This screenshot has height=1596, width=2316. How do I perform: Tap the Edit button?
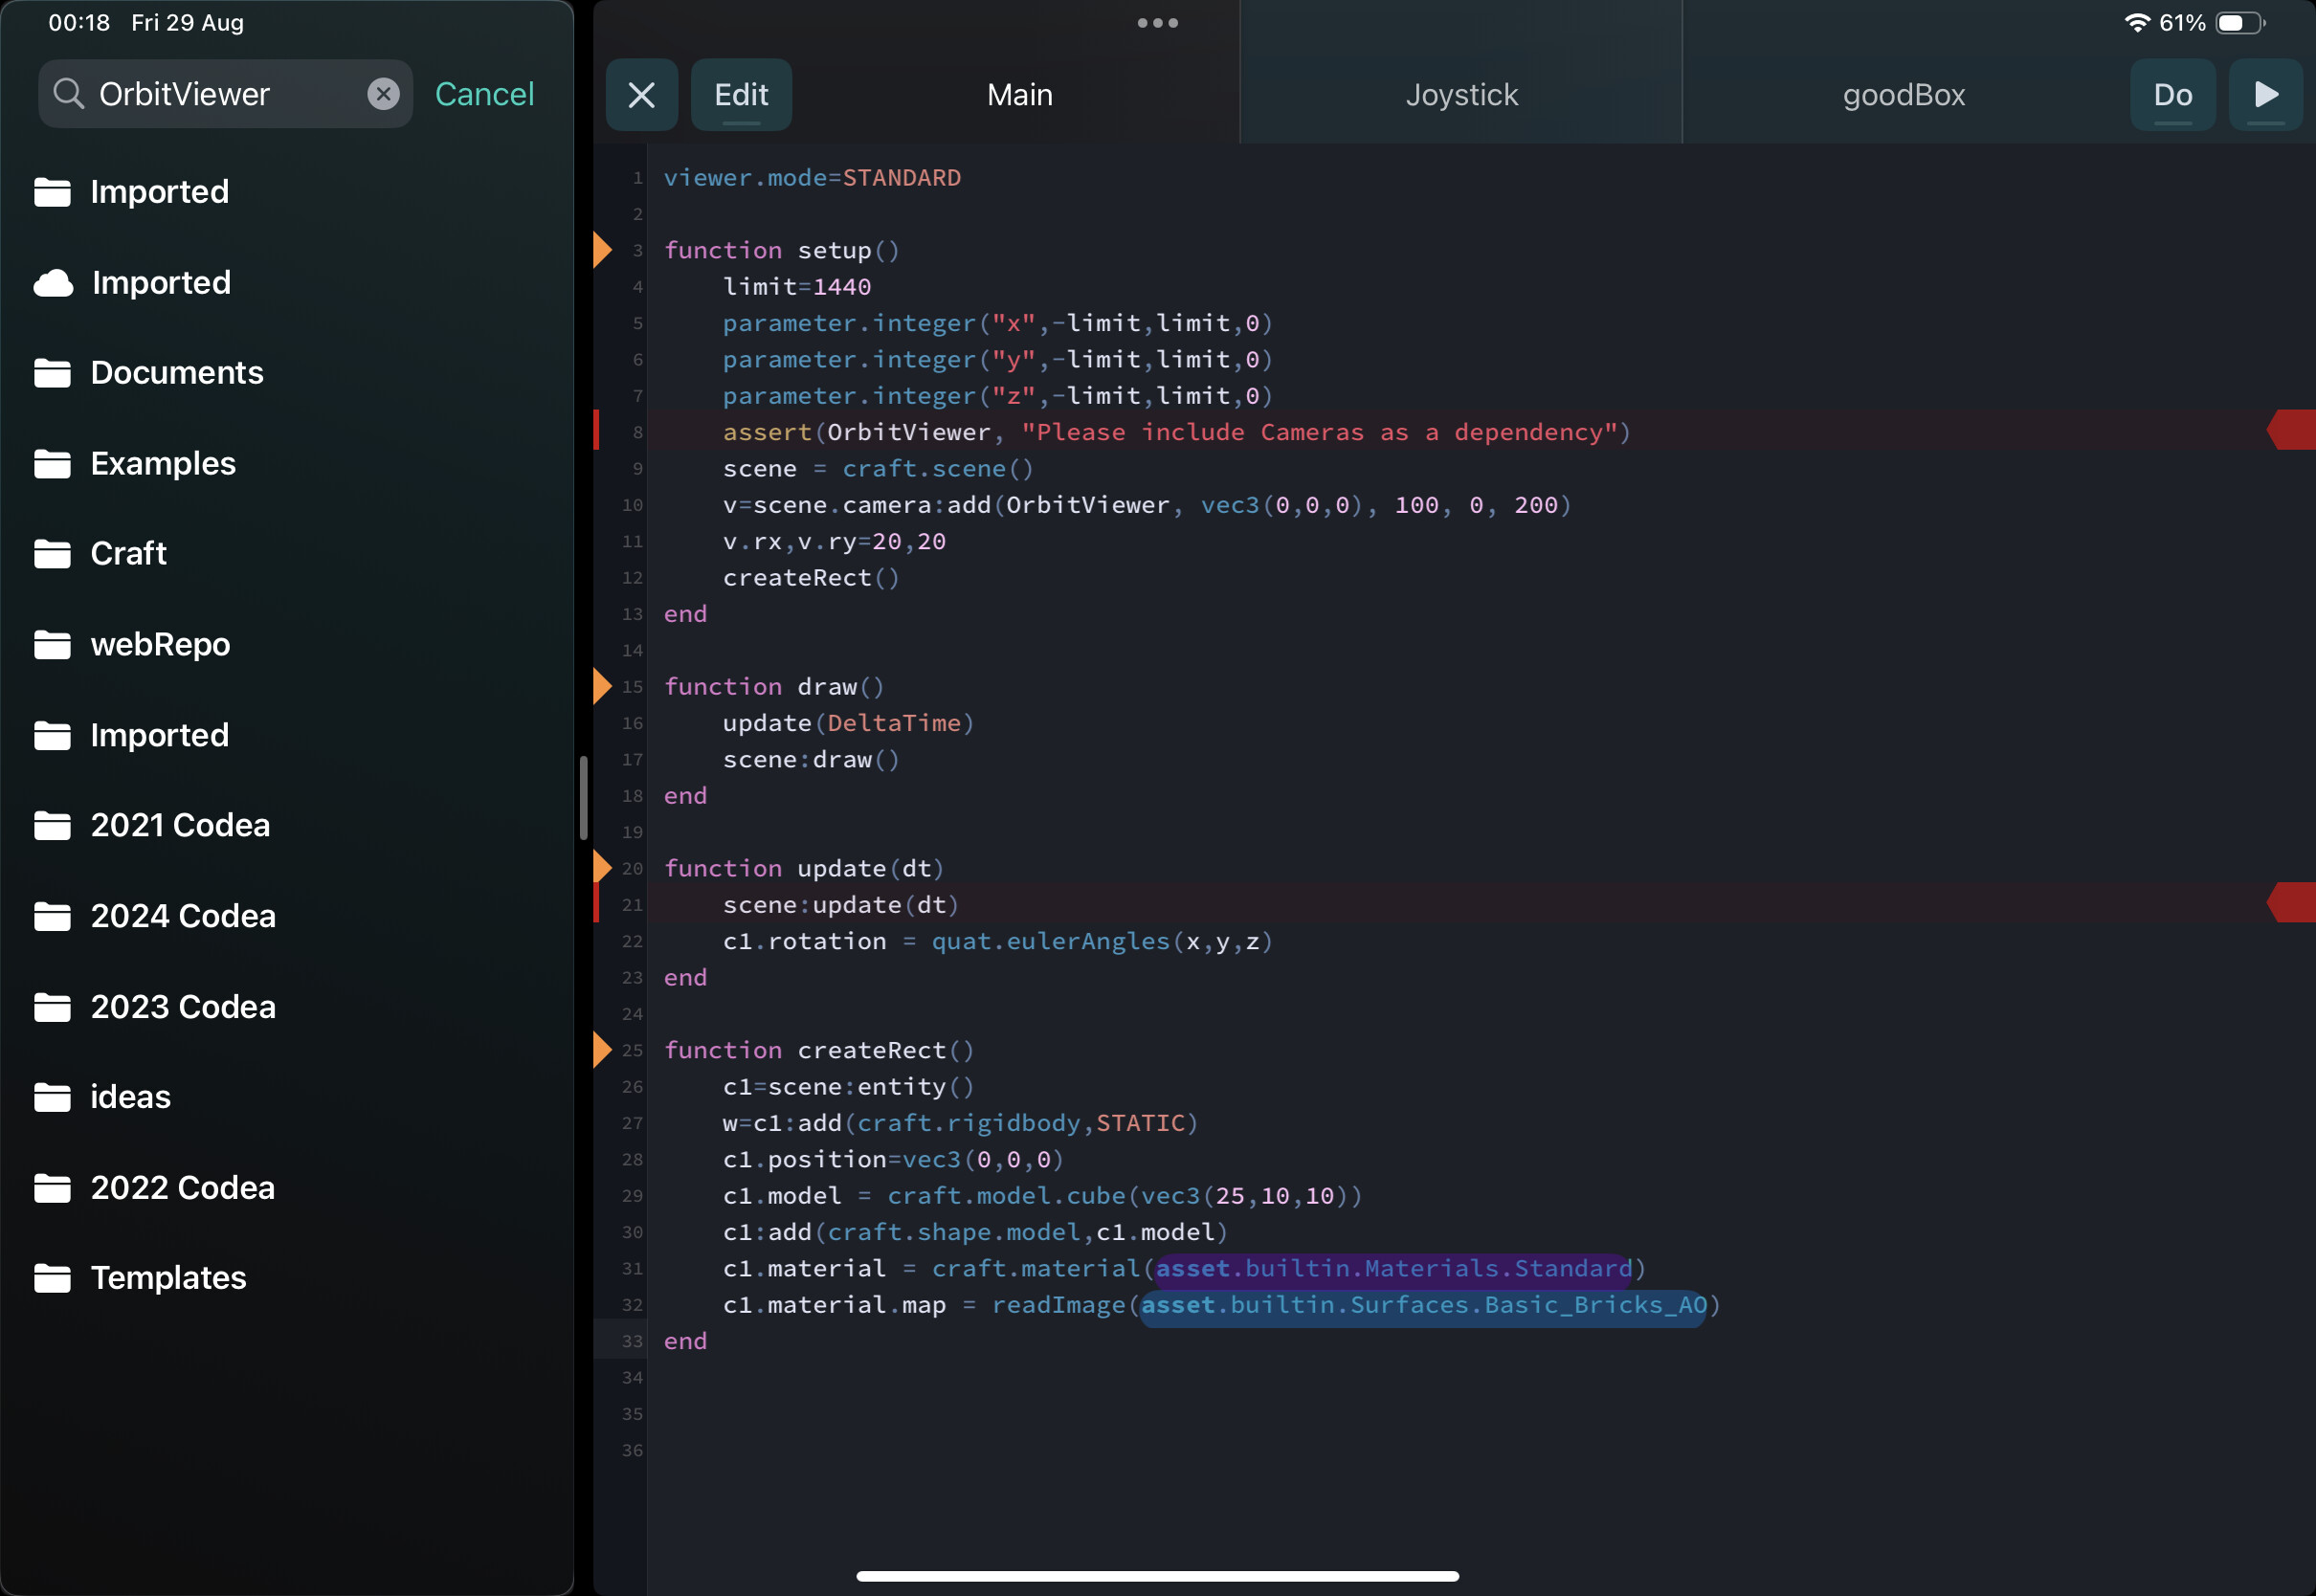click(741, 95)
